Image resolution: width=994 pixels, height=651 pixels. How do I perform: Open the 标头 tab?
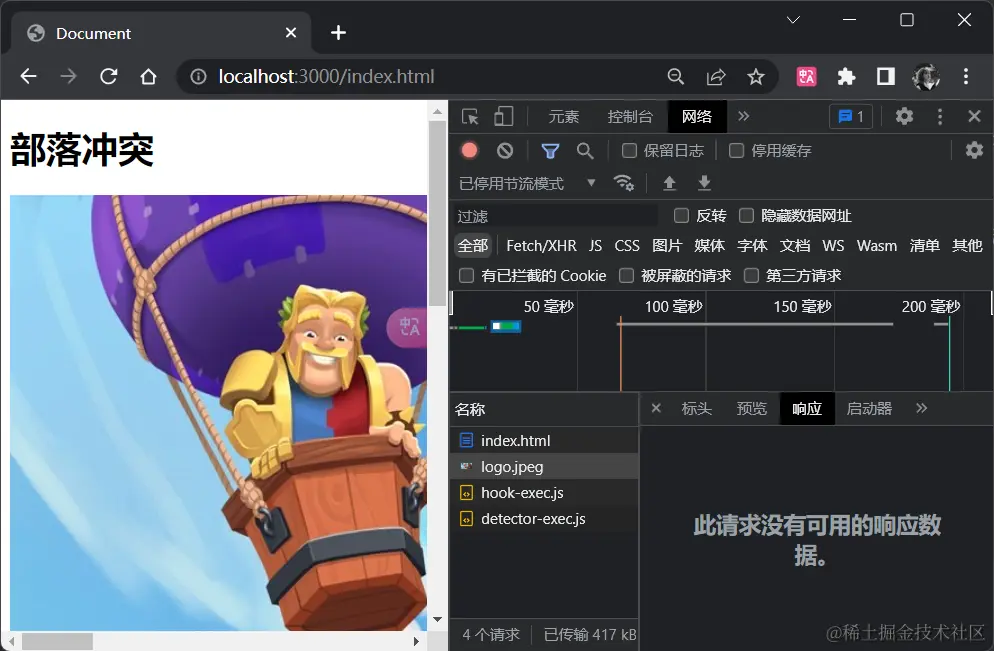pos(697,409)
